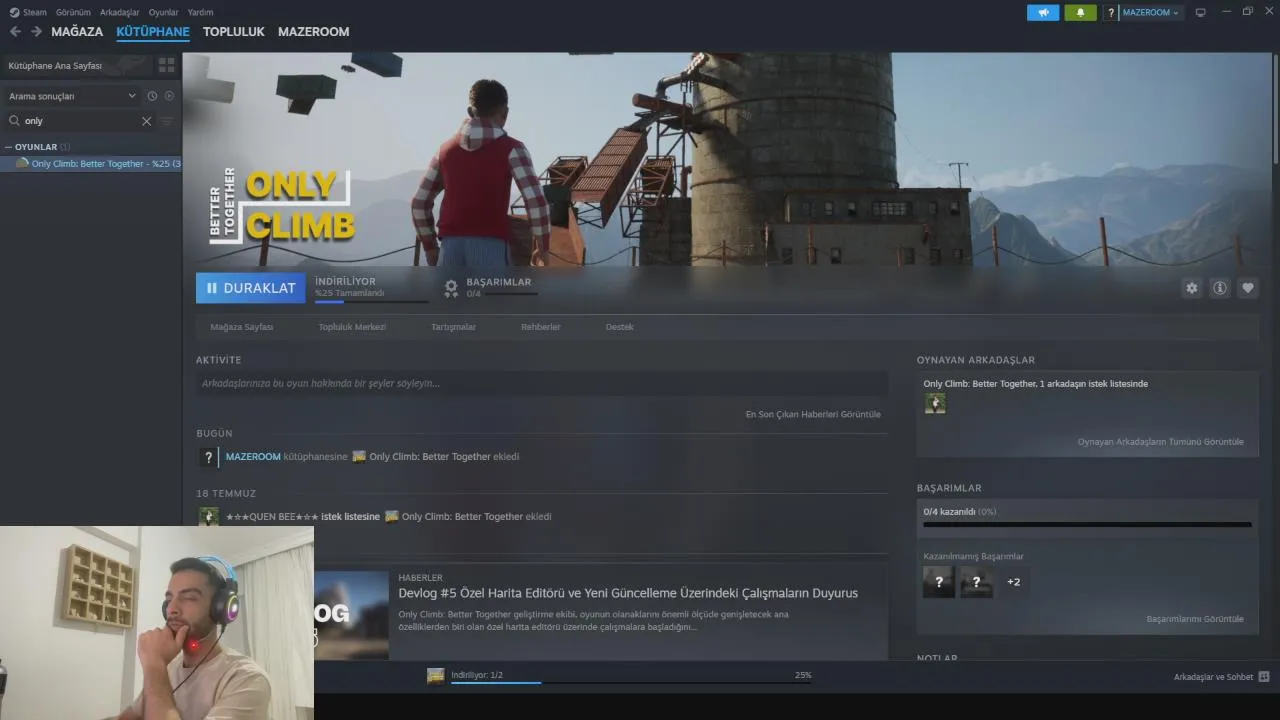1280x720 pixels.
Task: Go forward with the right arrow icon
Action: point(37,32)
